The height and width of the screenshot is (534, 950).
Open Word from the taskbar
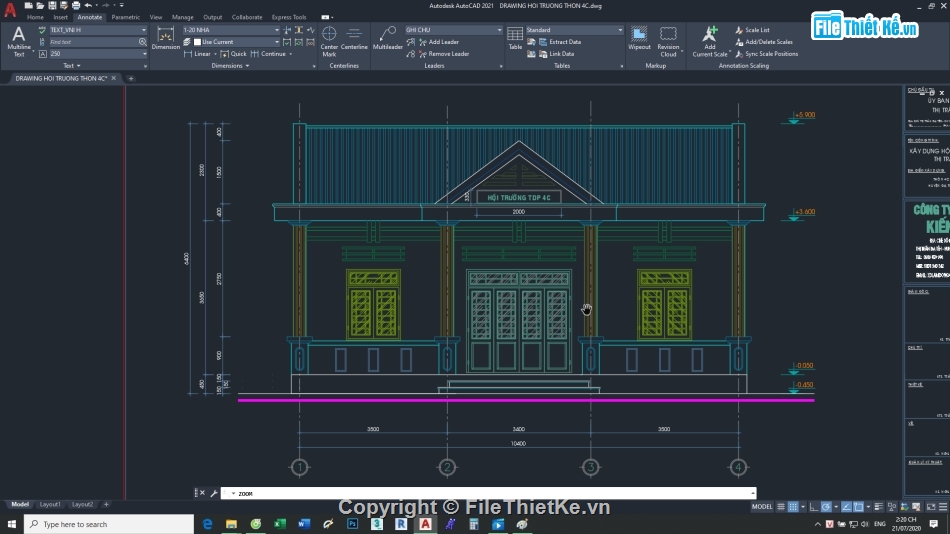click(x=304, y=524)
